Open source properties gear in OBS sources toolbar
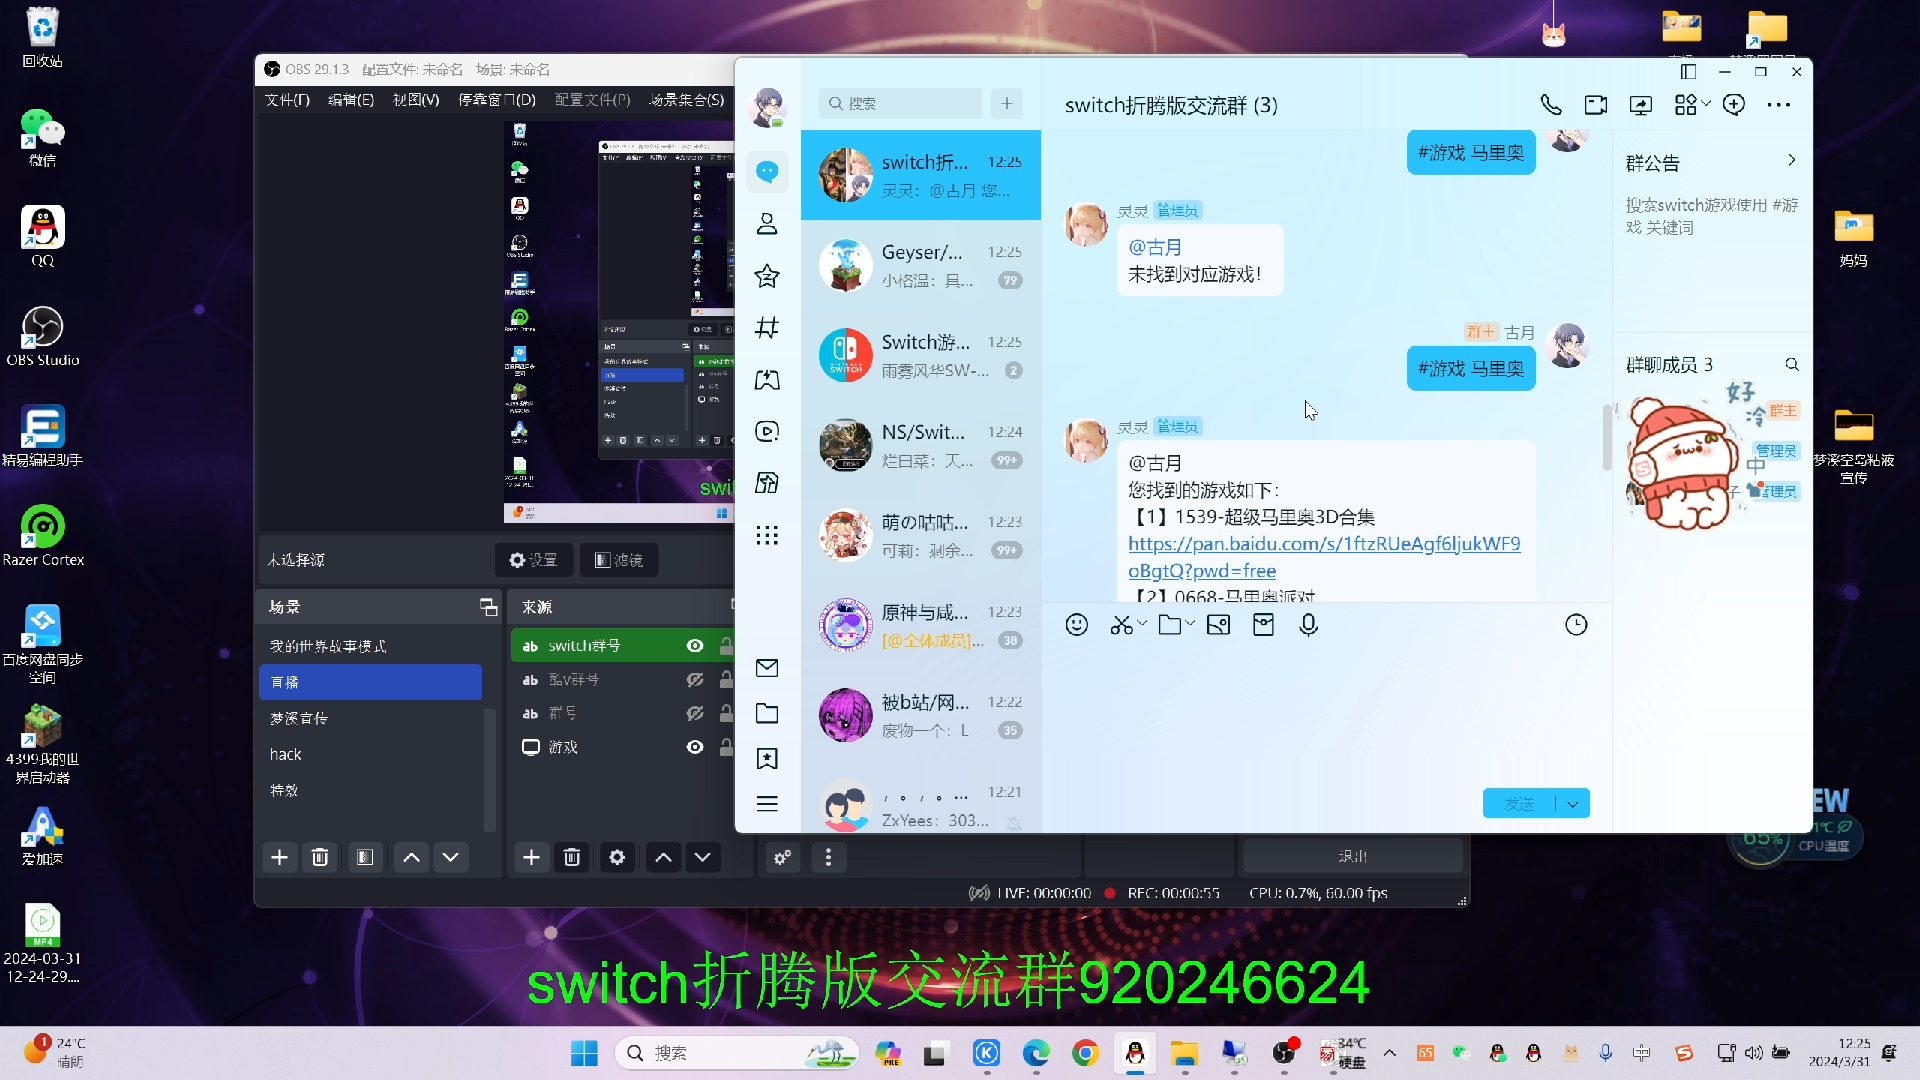The width and height of the screenshot is (1920, 1080). (x=617, y=857)
